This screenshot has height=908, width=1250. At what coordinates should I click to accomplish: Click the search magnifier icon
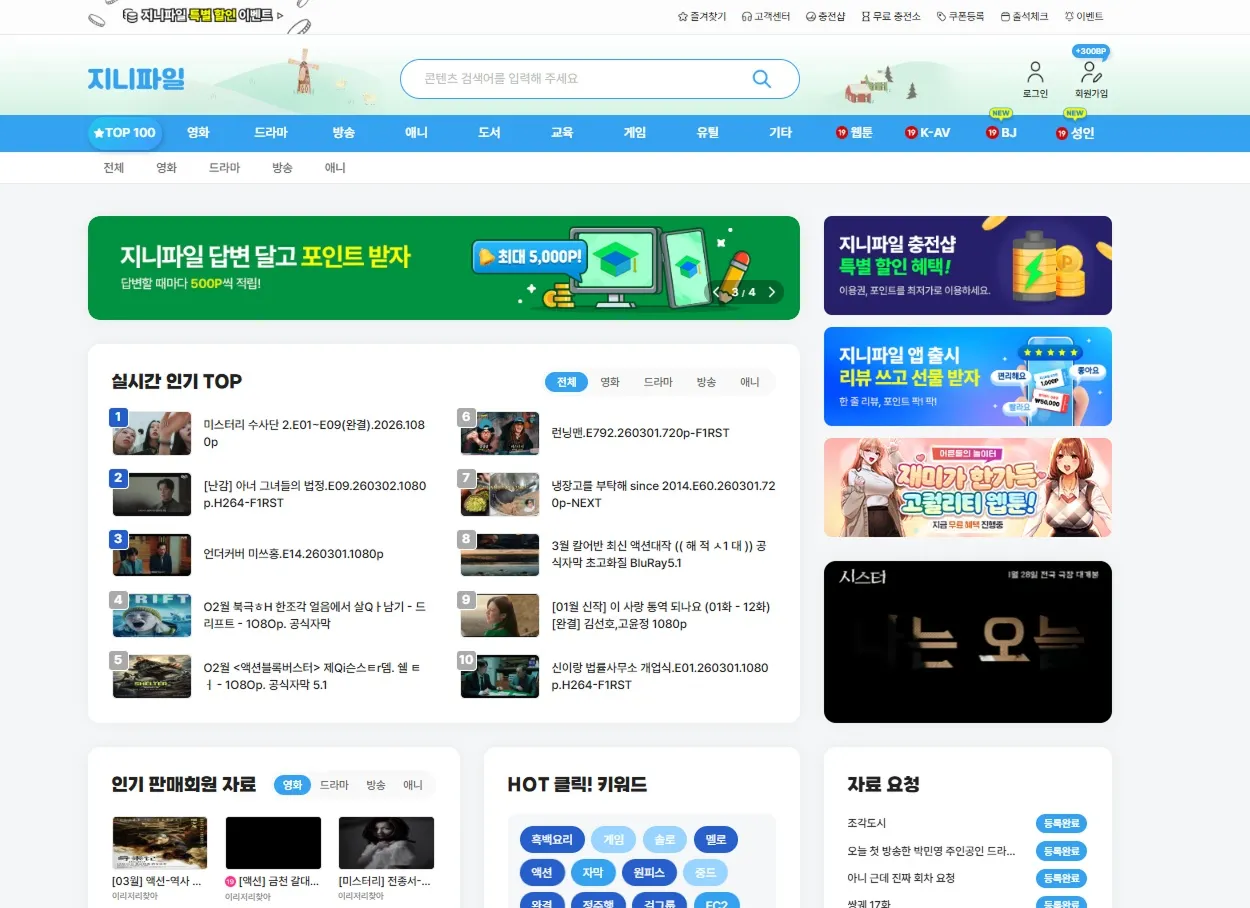761,79
